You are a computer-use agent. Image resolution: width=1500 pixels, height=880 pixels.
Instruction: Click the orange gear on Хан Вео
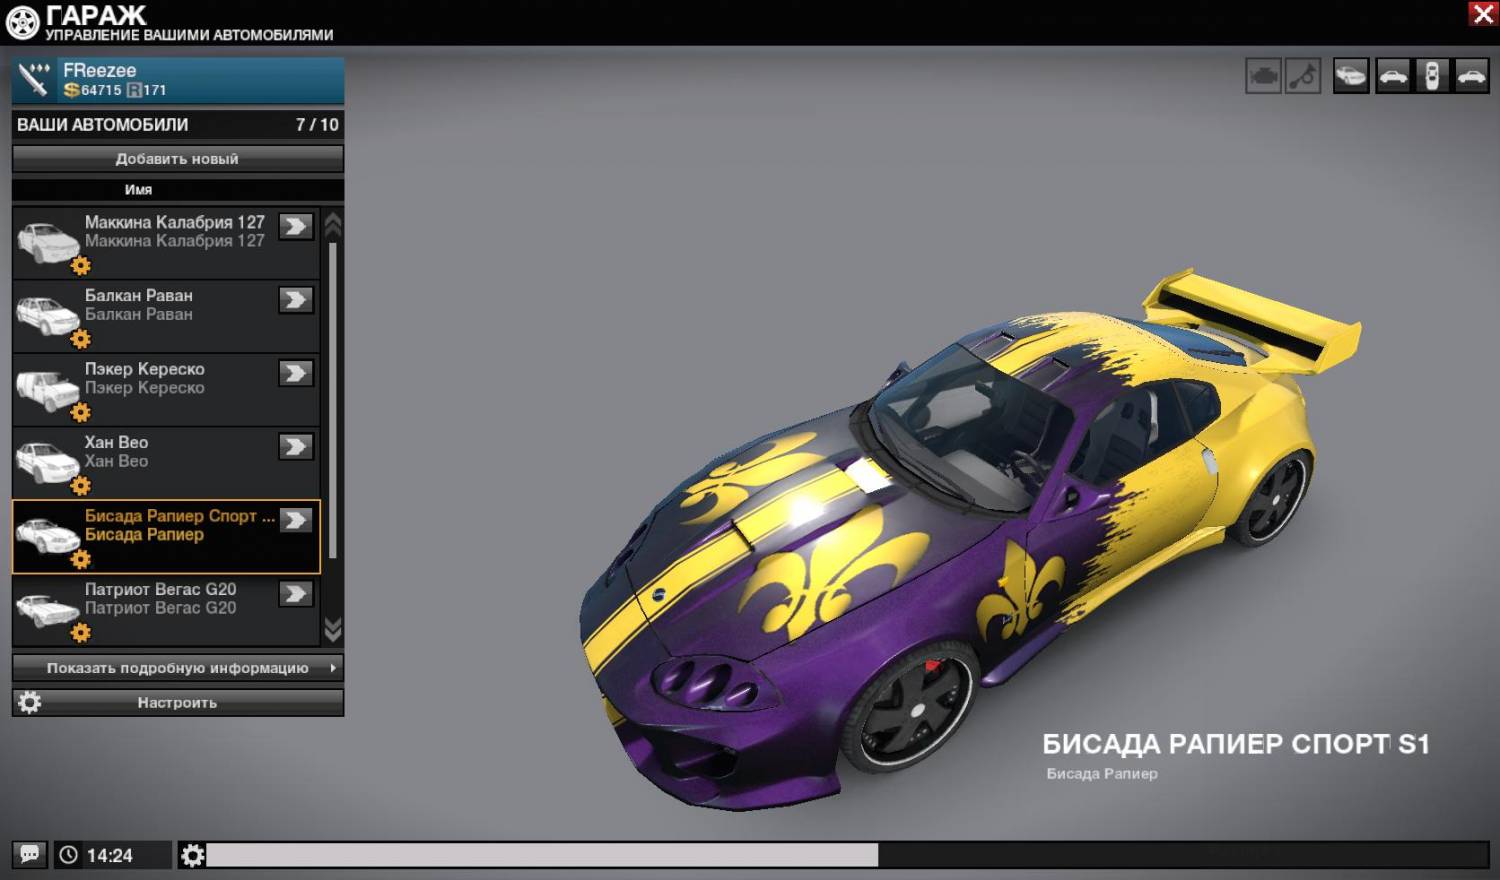click(81, 486)
